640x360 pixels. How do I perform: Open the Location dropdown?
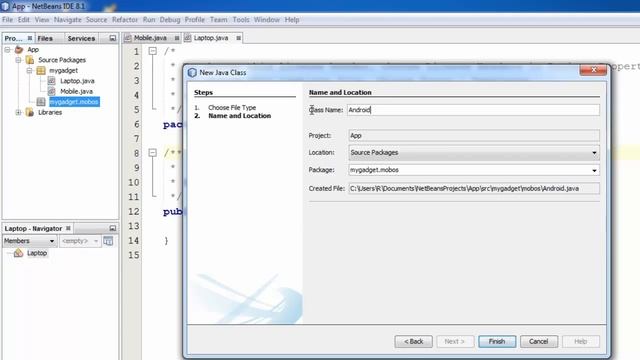coord(594,153)
